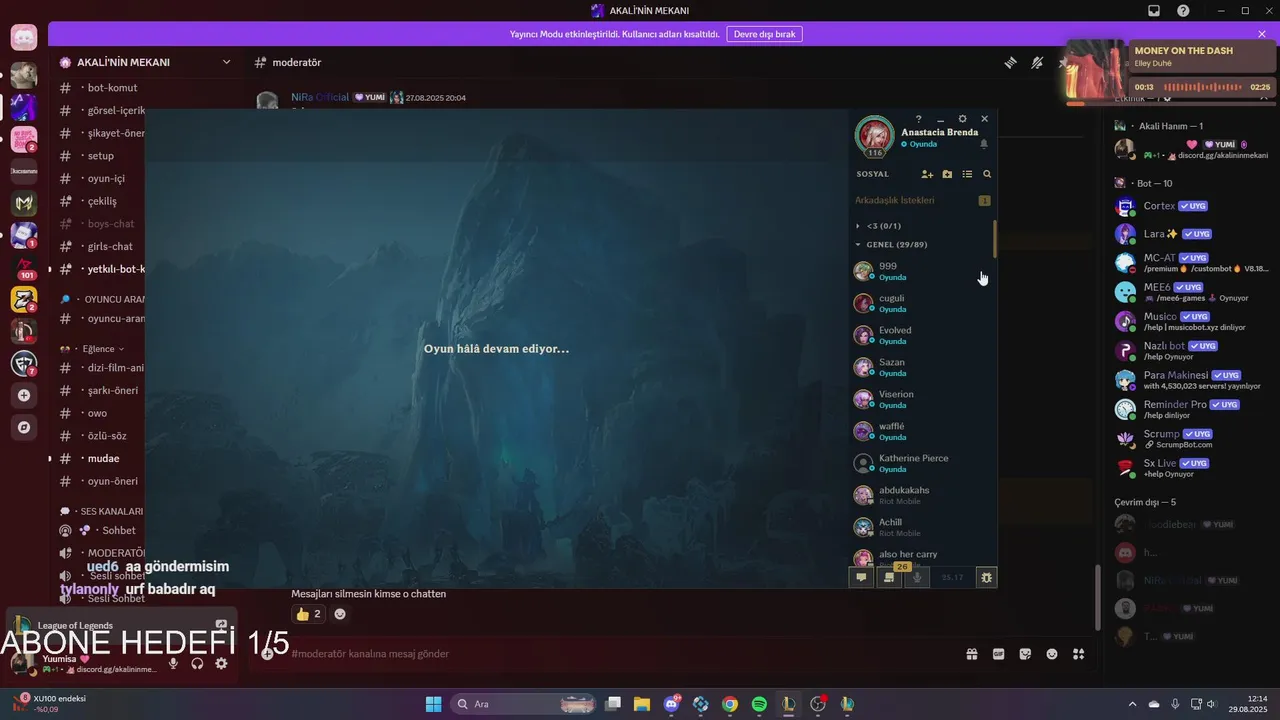Open Chrome from the taskbar

point(730,704)
